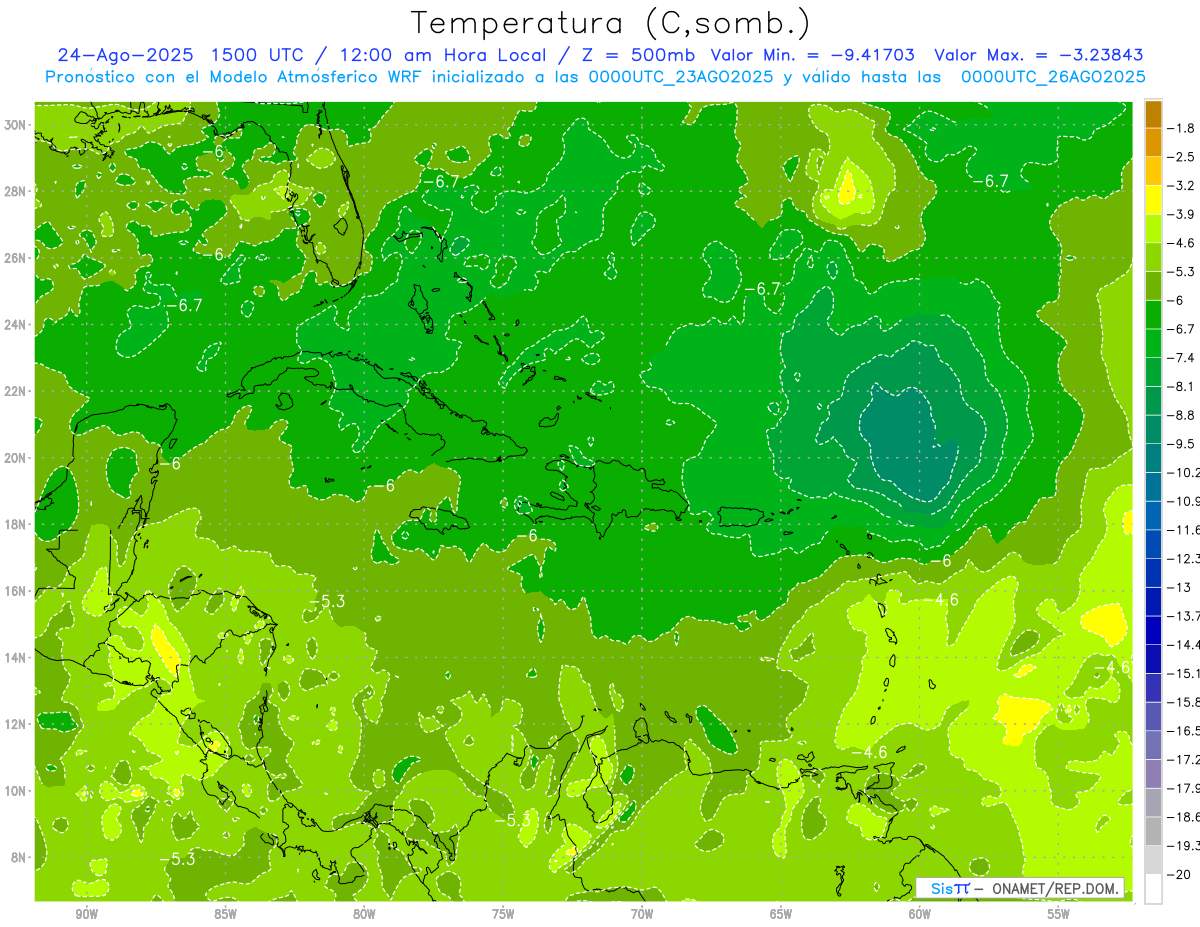
Task: Click the blue 'Sis' logo text in credit box
Action: [942, 888]
